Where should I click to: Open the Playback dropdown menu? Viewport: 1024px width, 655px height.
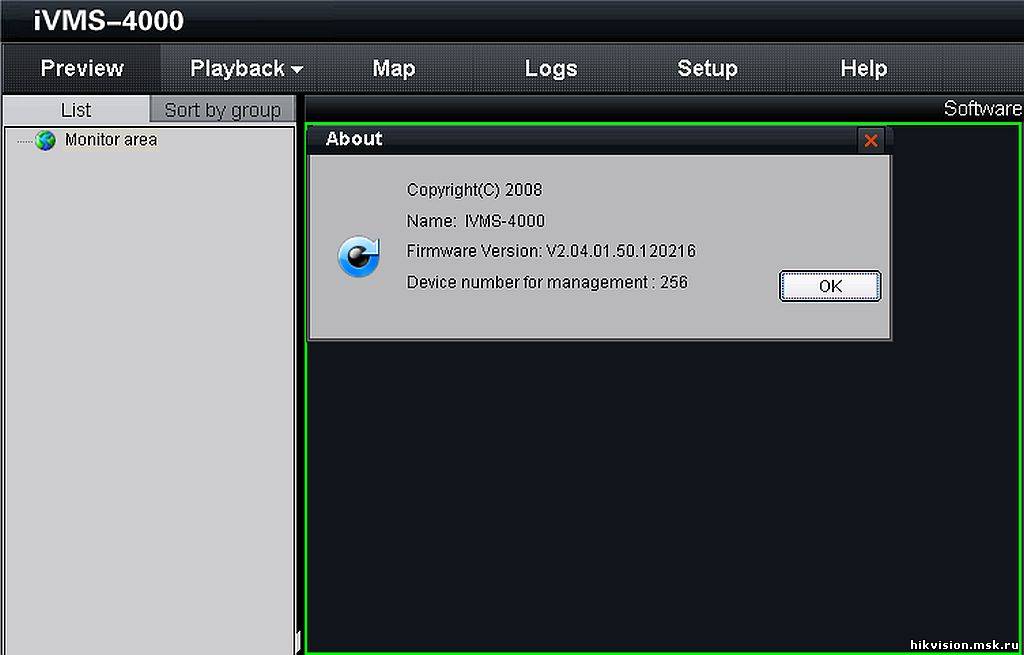(x=246, y=69)
